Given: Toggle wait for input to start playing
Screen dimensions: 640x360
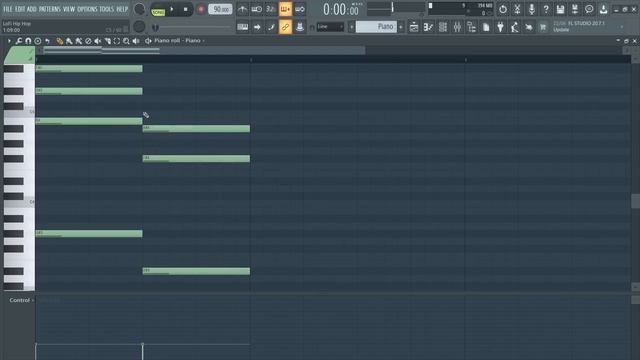Looking at the screenshot, I should point(257,9).
